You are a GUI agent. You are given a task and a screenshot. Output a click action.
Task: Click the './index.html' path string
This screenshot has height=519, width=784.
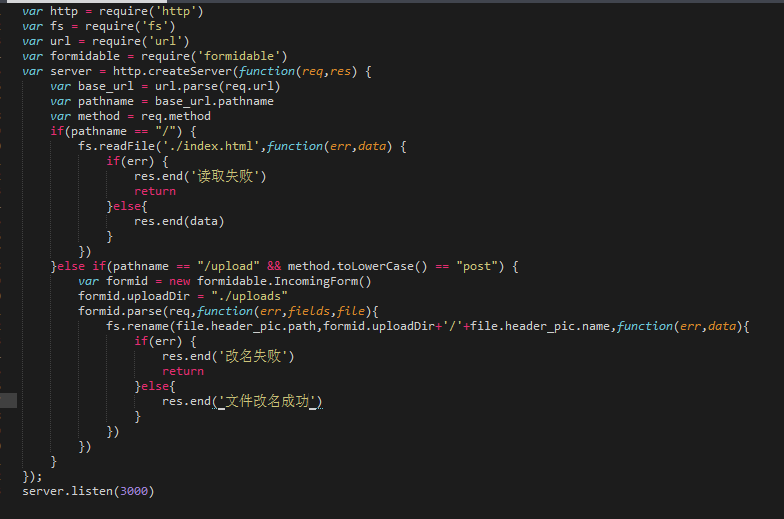[212, 146]
